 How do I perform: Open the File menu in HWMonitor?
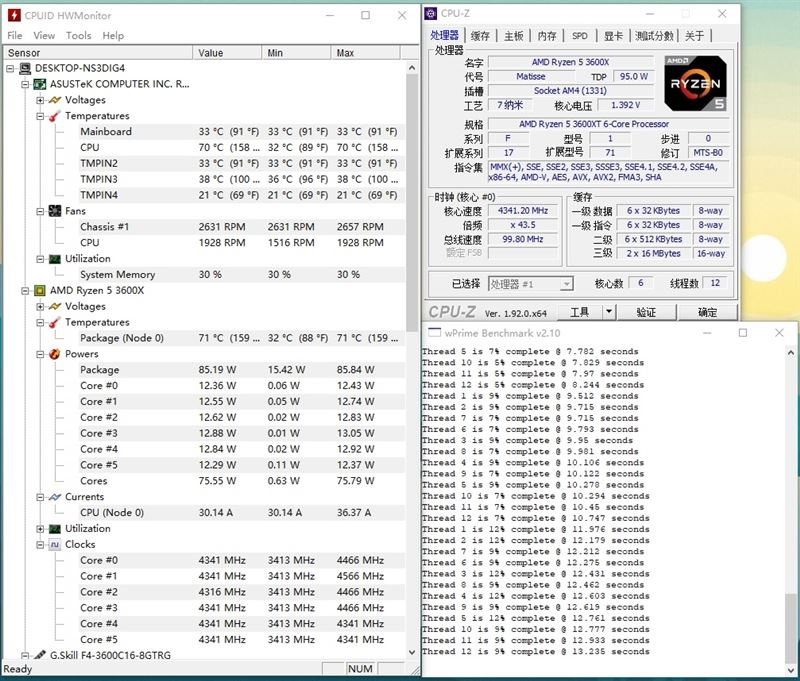coord(14,36)
